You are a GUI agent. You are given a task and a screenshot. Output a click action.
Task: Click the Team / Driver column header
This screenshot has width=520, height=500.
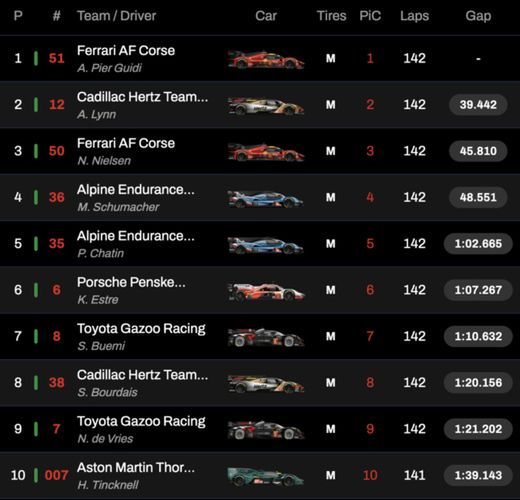(x=116, y=16)
